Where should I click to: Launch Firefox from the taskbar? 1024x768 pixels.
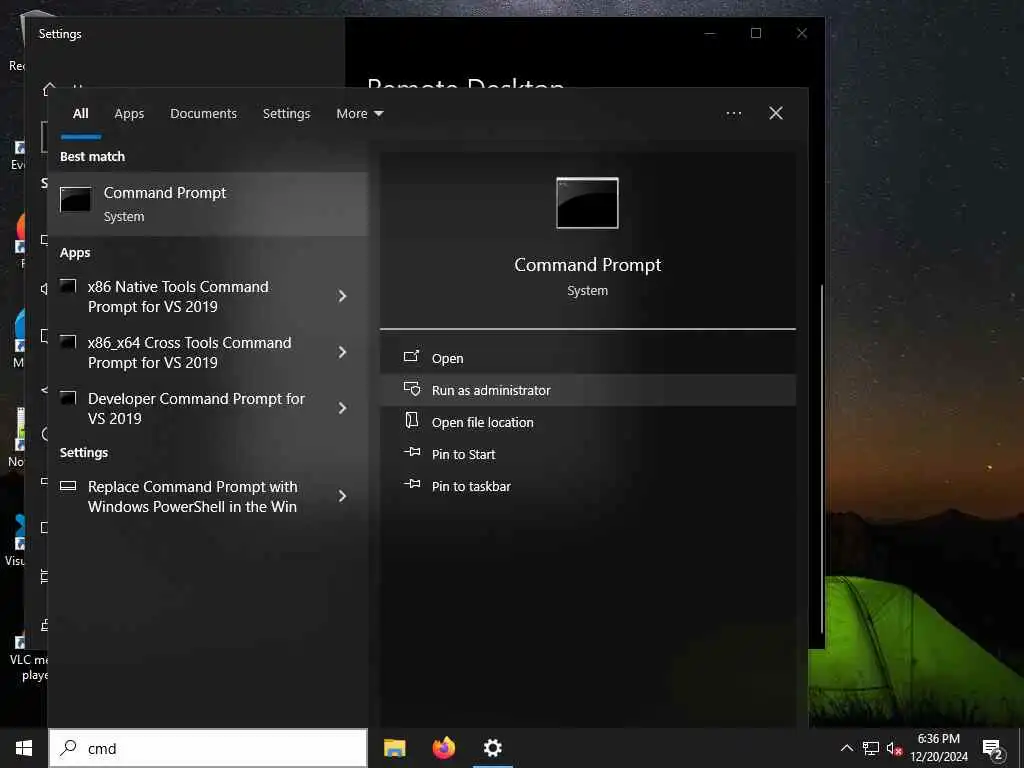(x=444, y=748)
